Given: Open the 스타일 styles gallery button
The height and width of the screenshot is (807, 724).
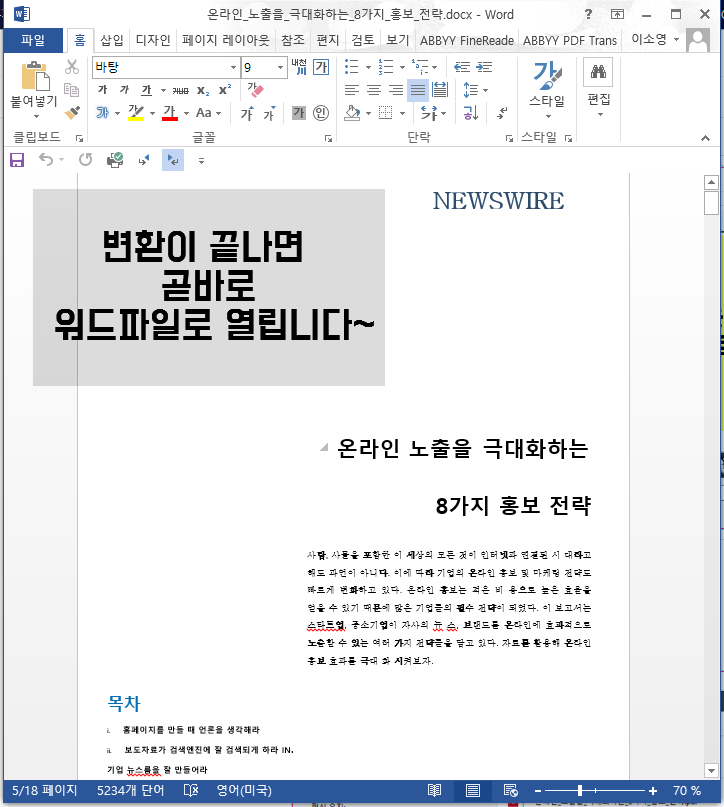Looking at the screenshot, I should click(547, 89).
